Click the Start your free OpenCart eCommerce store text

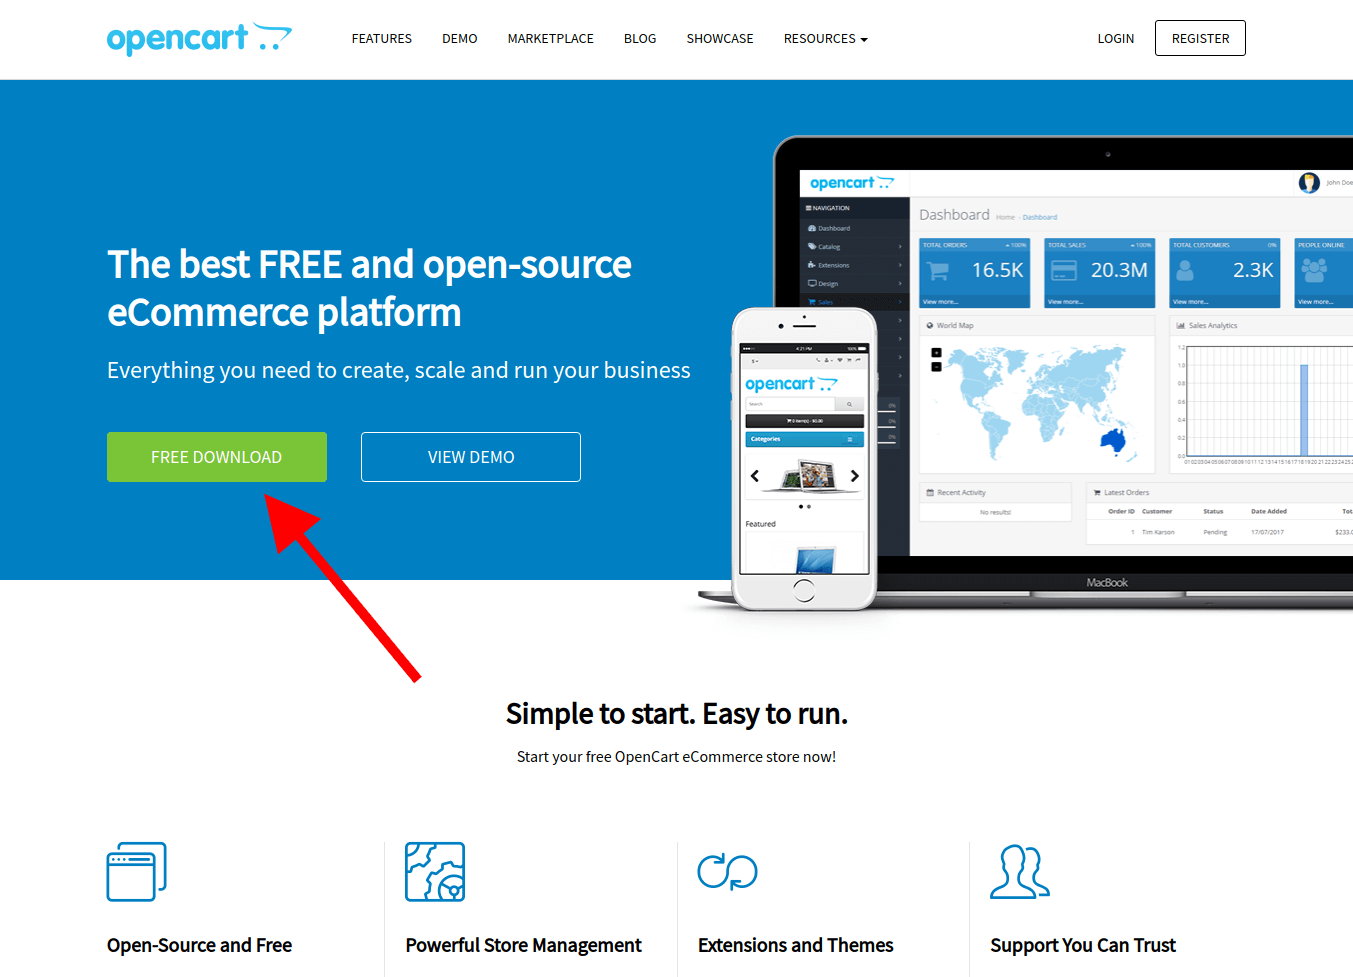[677, 757]
